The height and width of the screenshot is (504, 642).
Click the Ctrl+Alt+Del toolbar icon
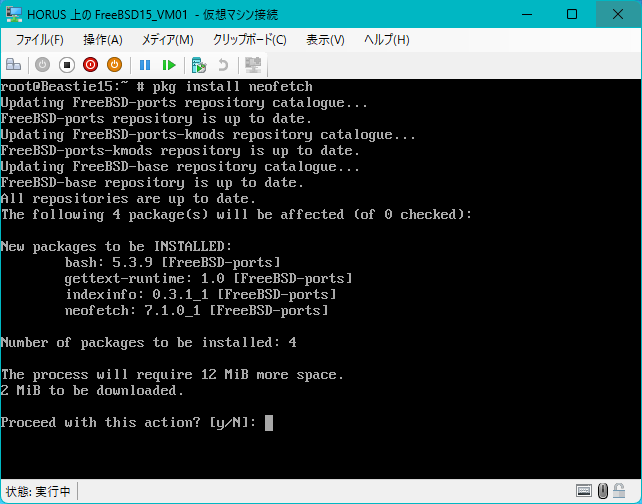13,65
